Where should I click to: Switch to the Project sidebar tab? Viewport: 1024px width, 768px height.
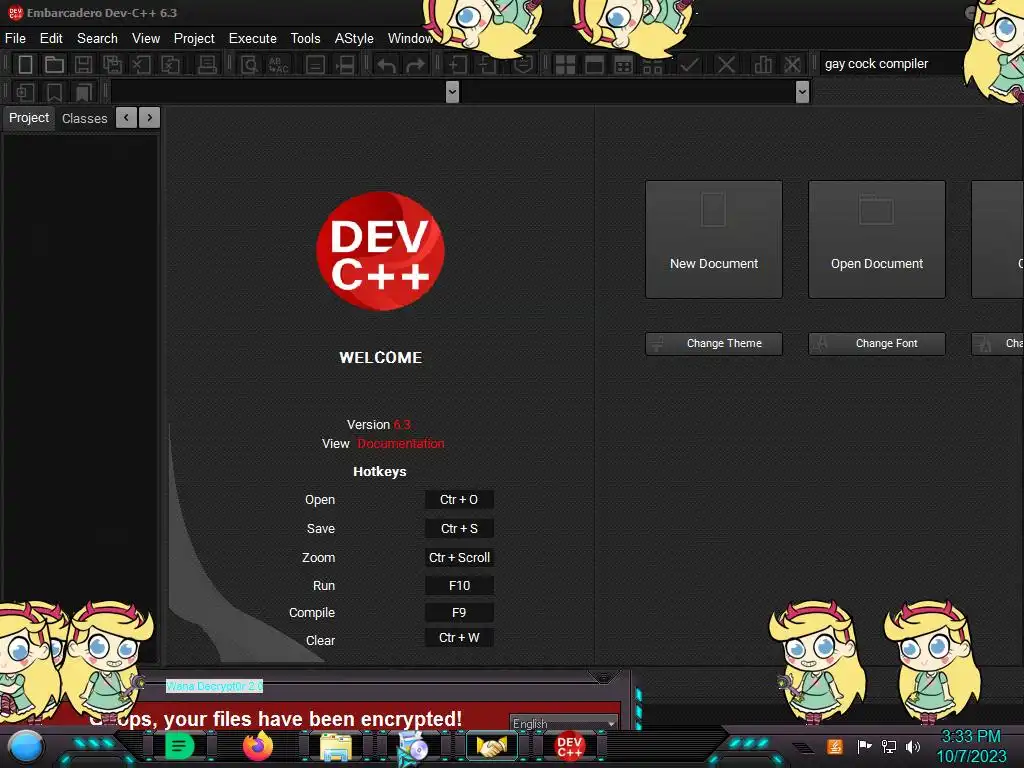coord(29,118)
